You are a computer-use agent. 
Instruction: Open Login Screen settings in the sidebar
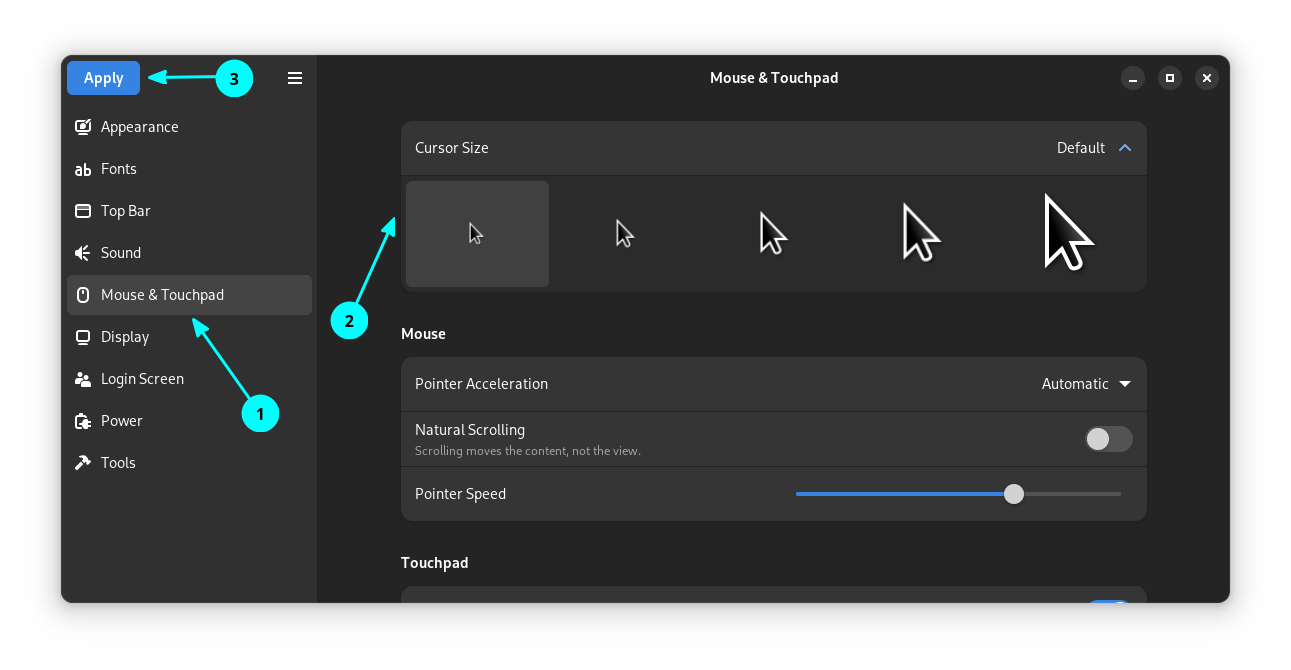coord(141,378)
